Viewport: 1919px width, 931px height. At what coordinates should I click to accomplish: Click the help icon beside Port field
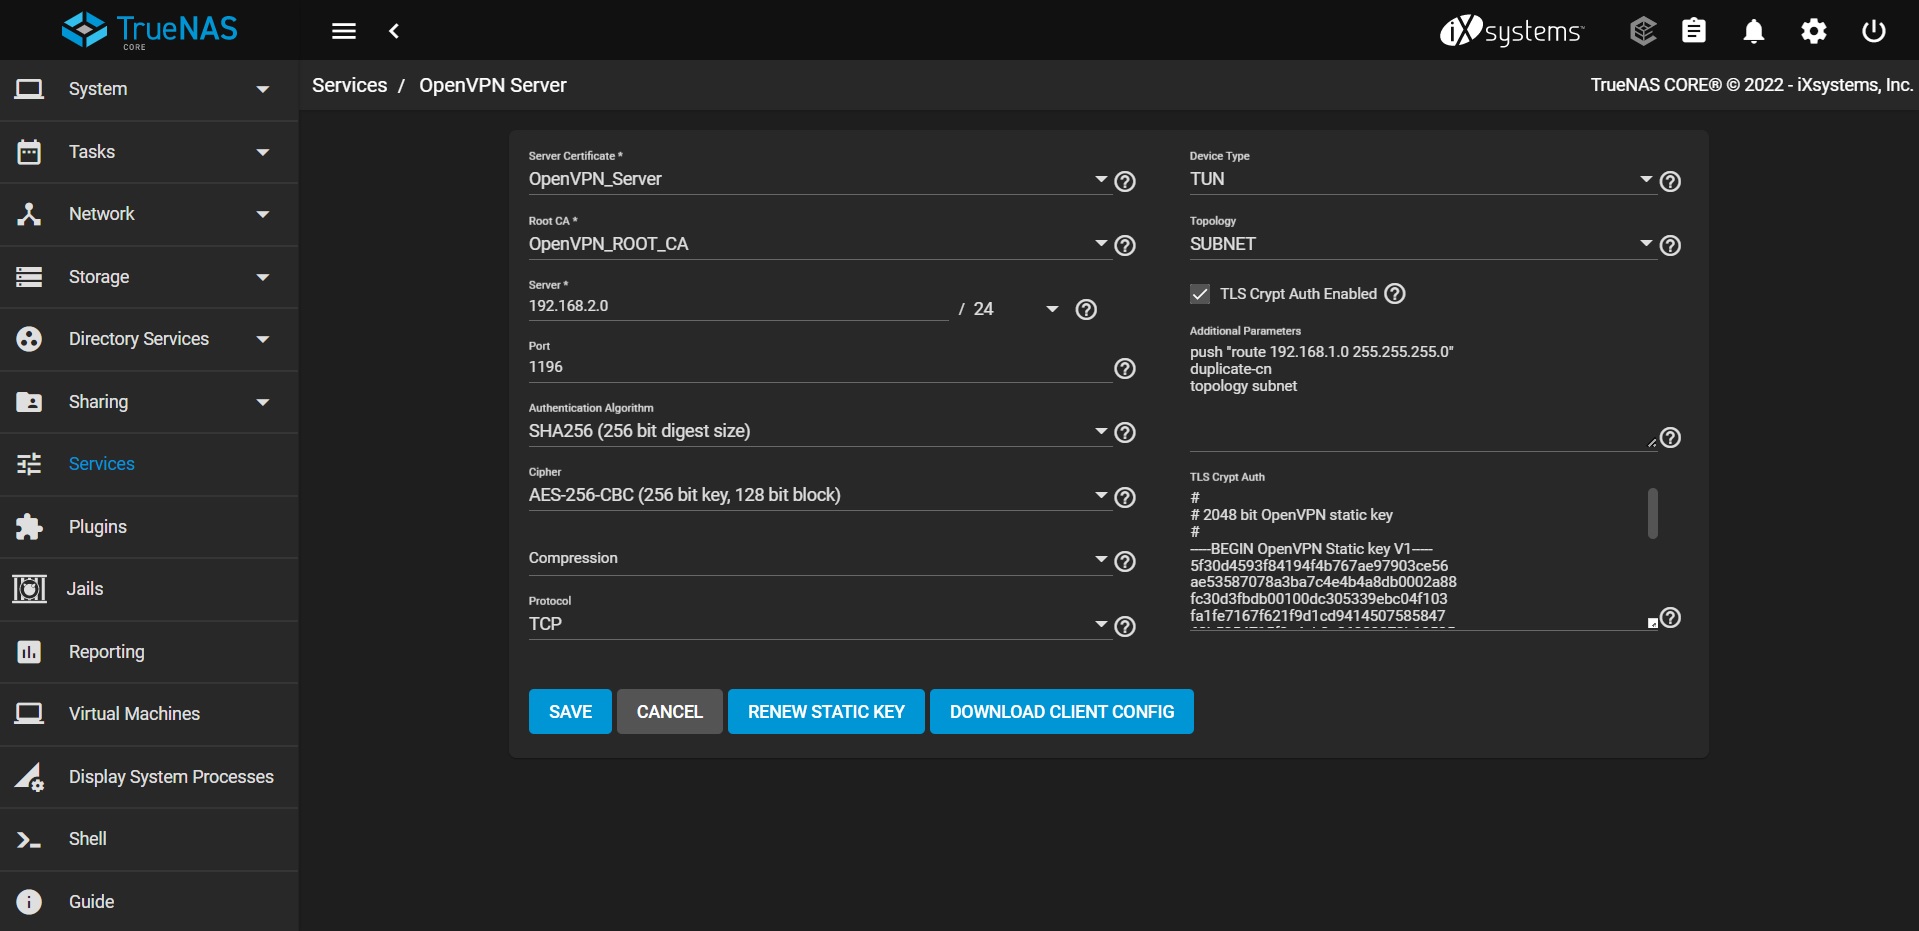[x=1125, y=369]
